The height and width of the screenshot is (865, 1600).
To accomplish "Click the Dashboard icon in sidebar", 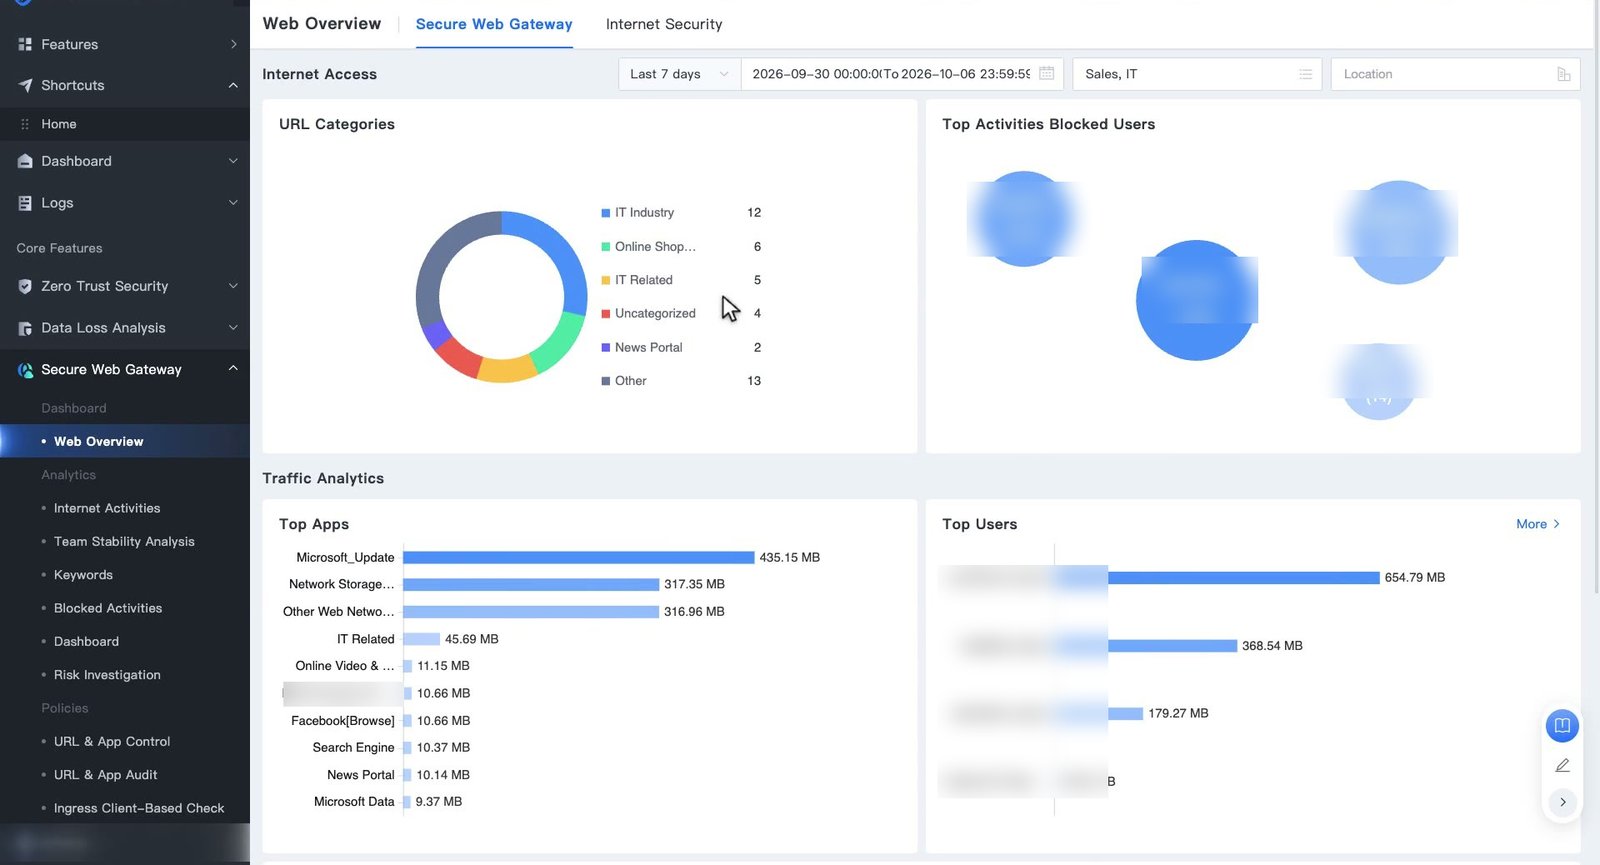I will coord(25,161).
